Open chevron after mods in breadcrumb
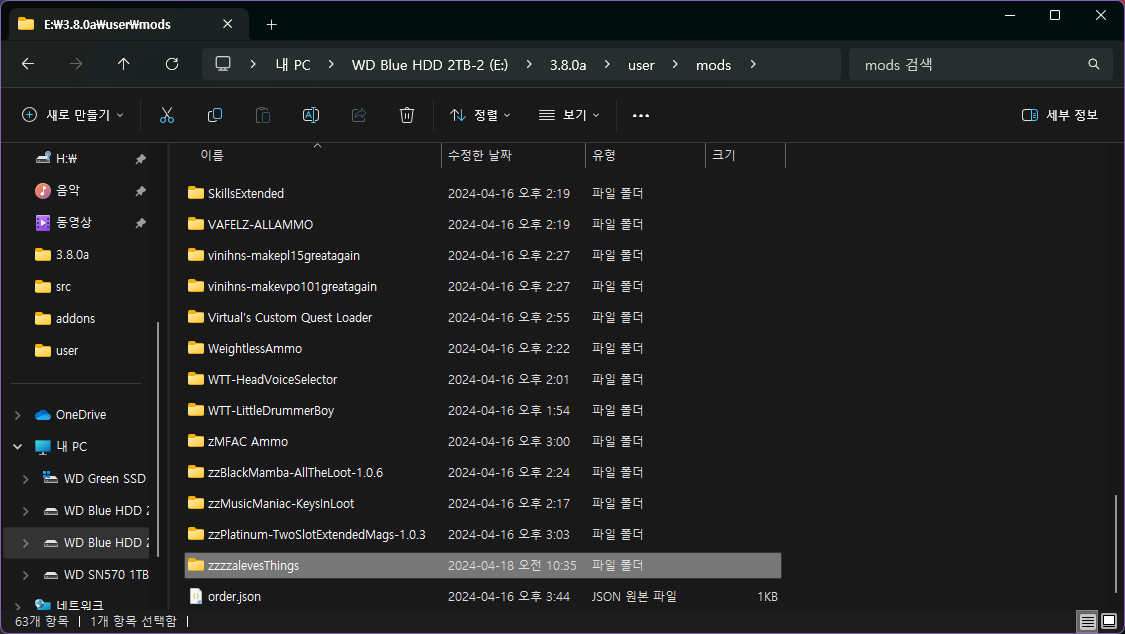The image size is (1125, 634). (753, 64)
